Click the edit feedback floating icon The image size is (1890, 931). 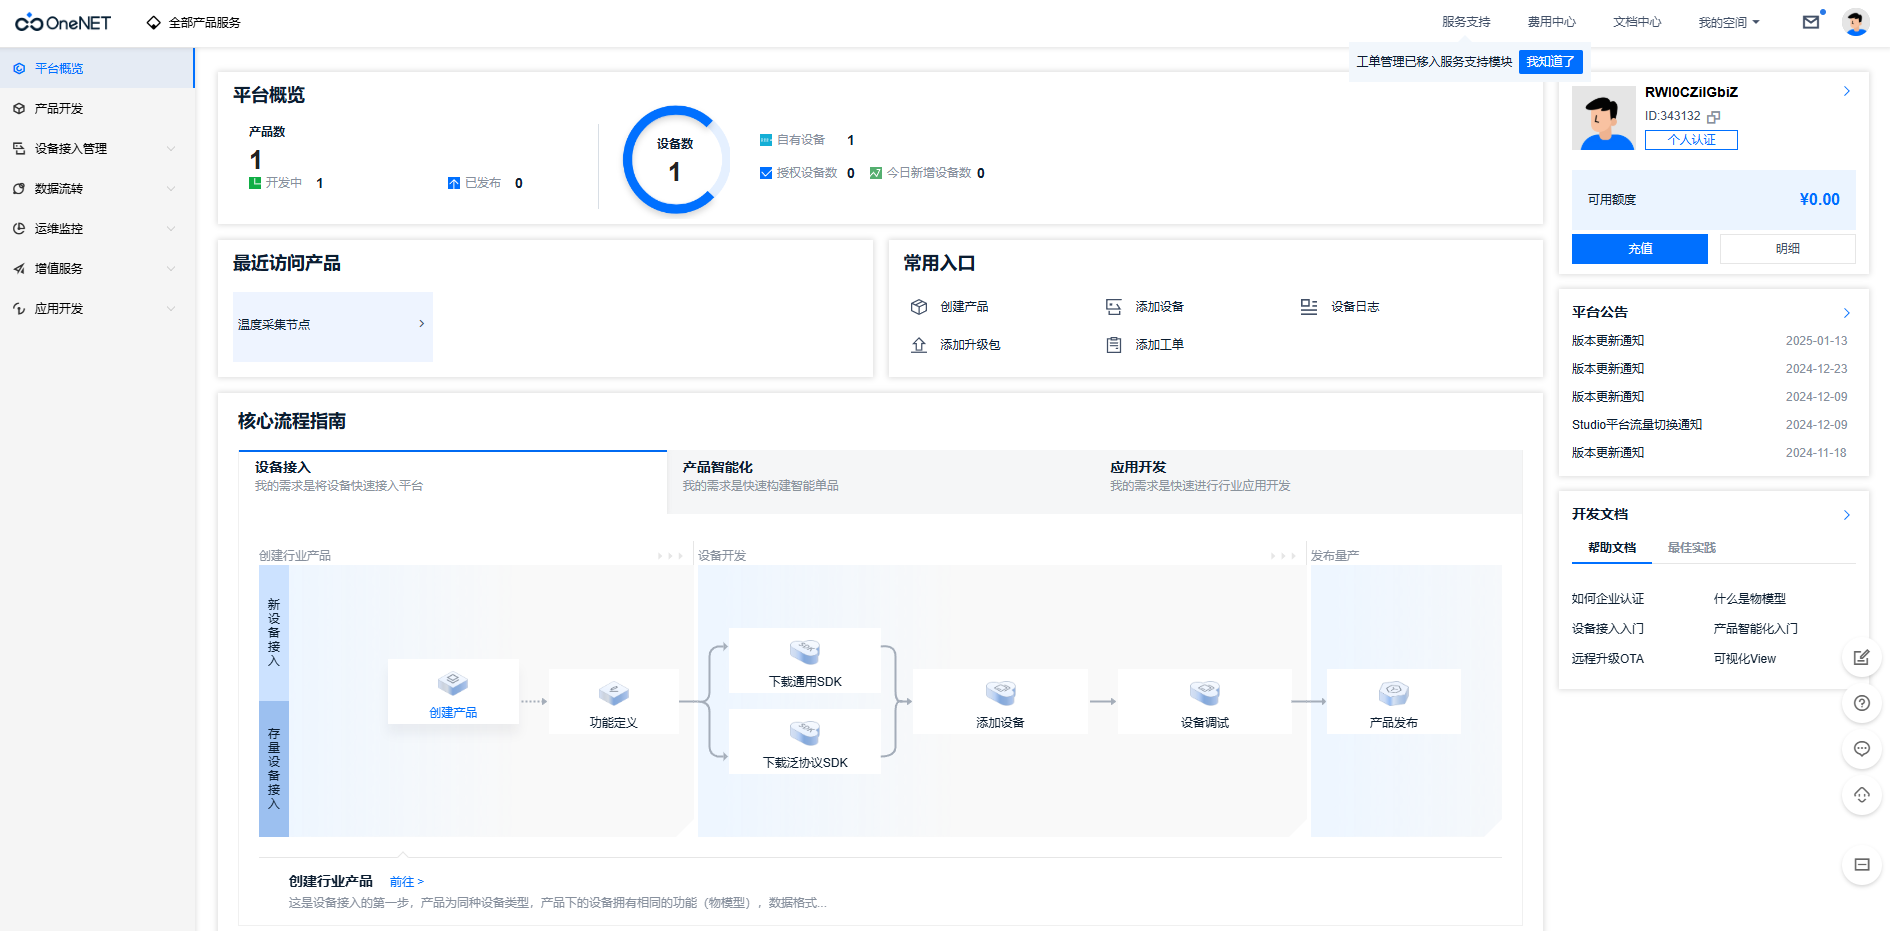pos(1861,657)
